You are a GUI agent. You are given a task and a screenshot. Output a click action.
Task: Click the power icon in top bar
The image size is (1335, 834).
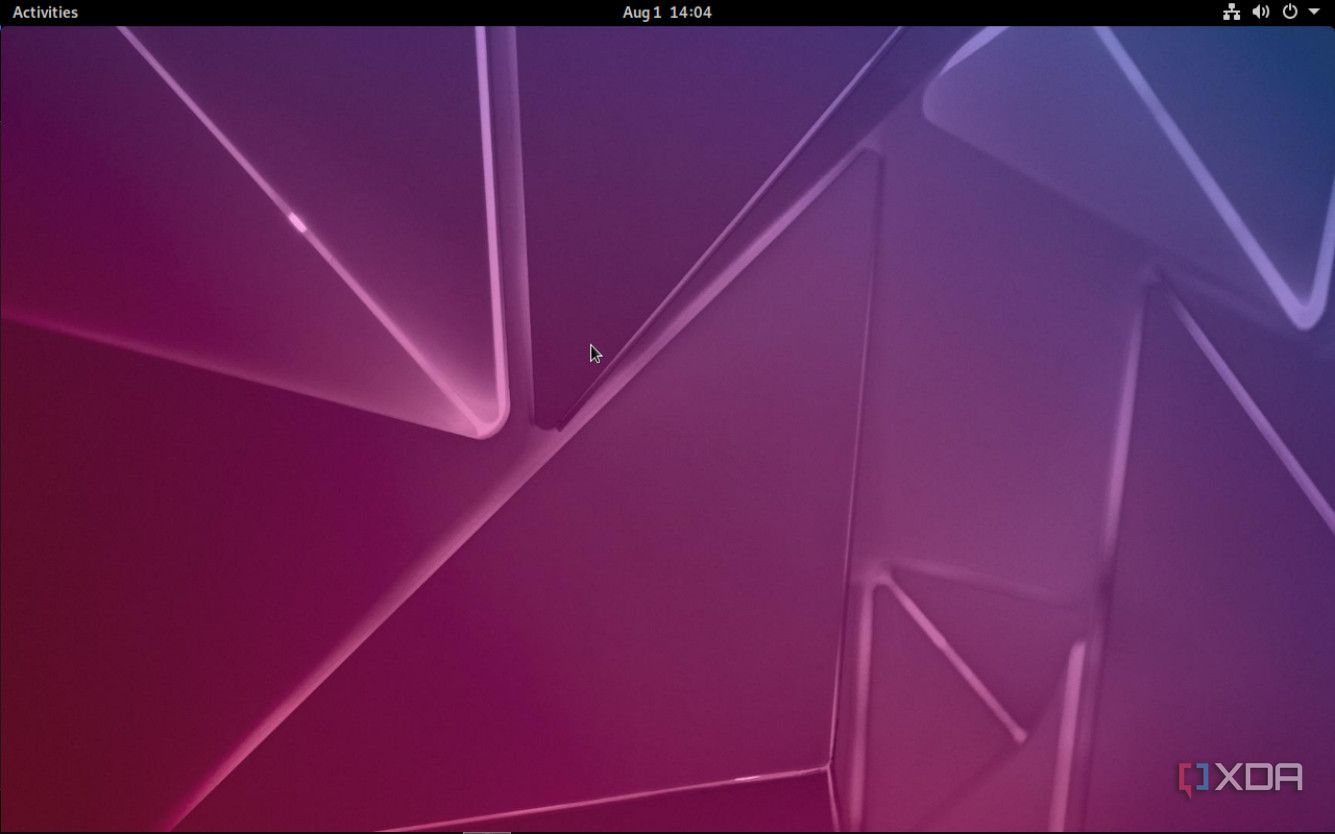1290,12
